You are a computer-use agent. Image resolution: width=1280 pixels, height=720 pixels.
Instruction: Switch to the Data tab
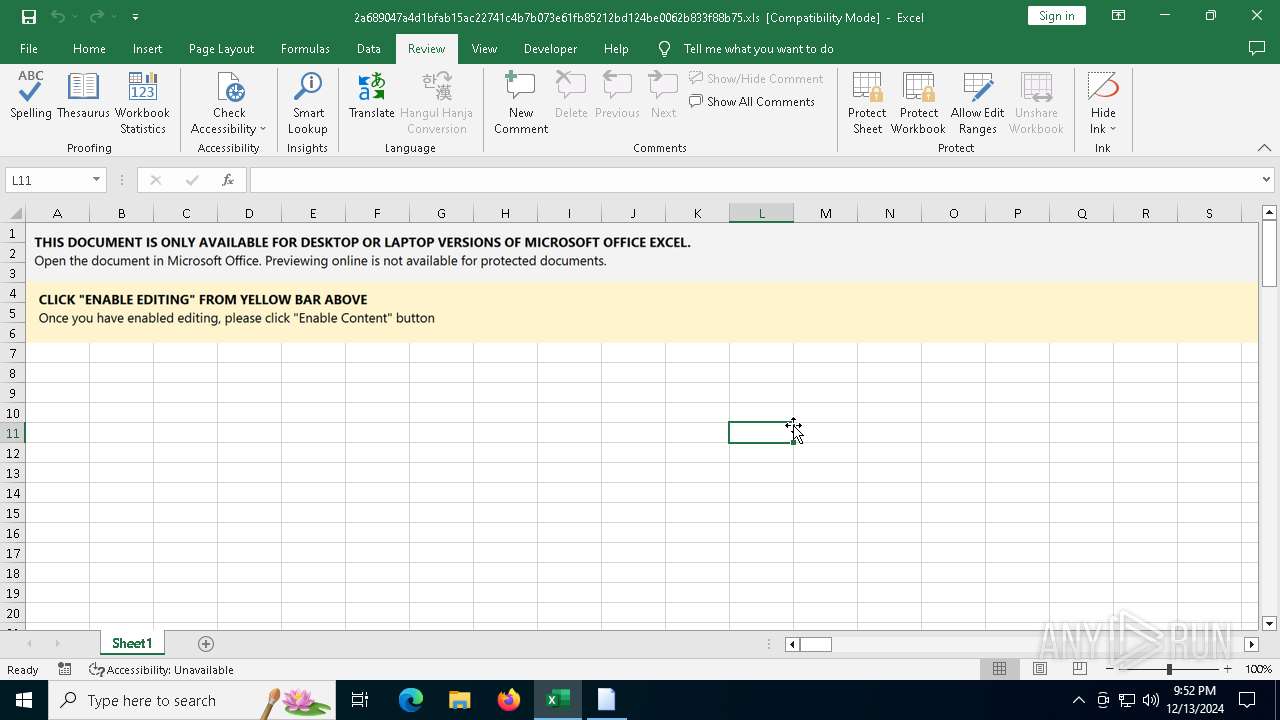368,49
